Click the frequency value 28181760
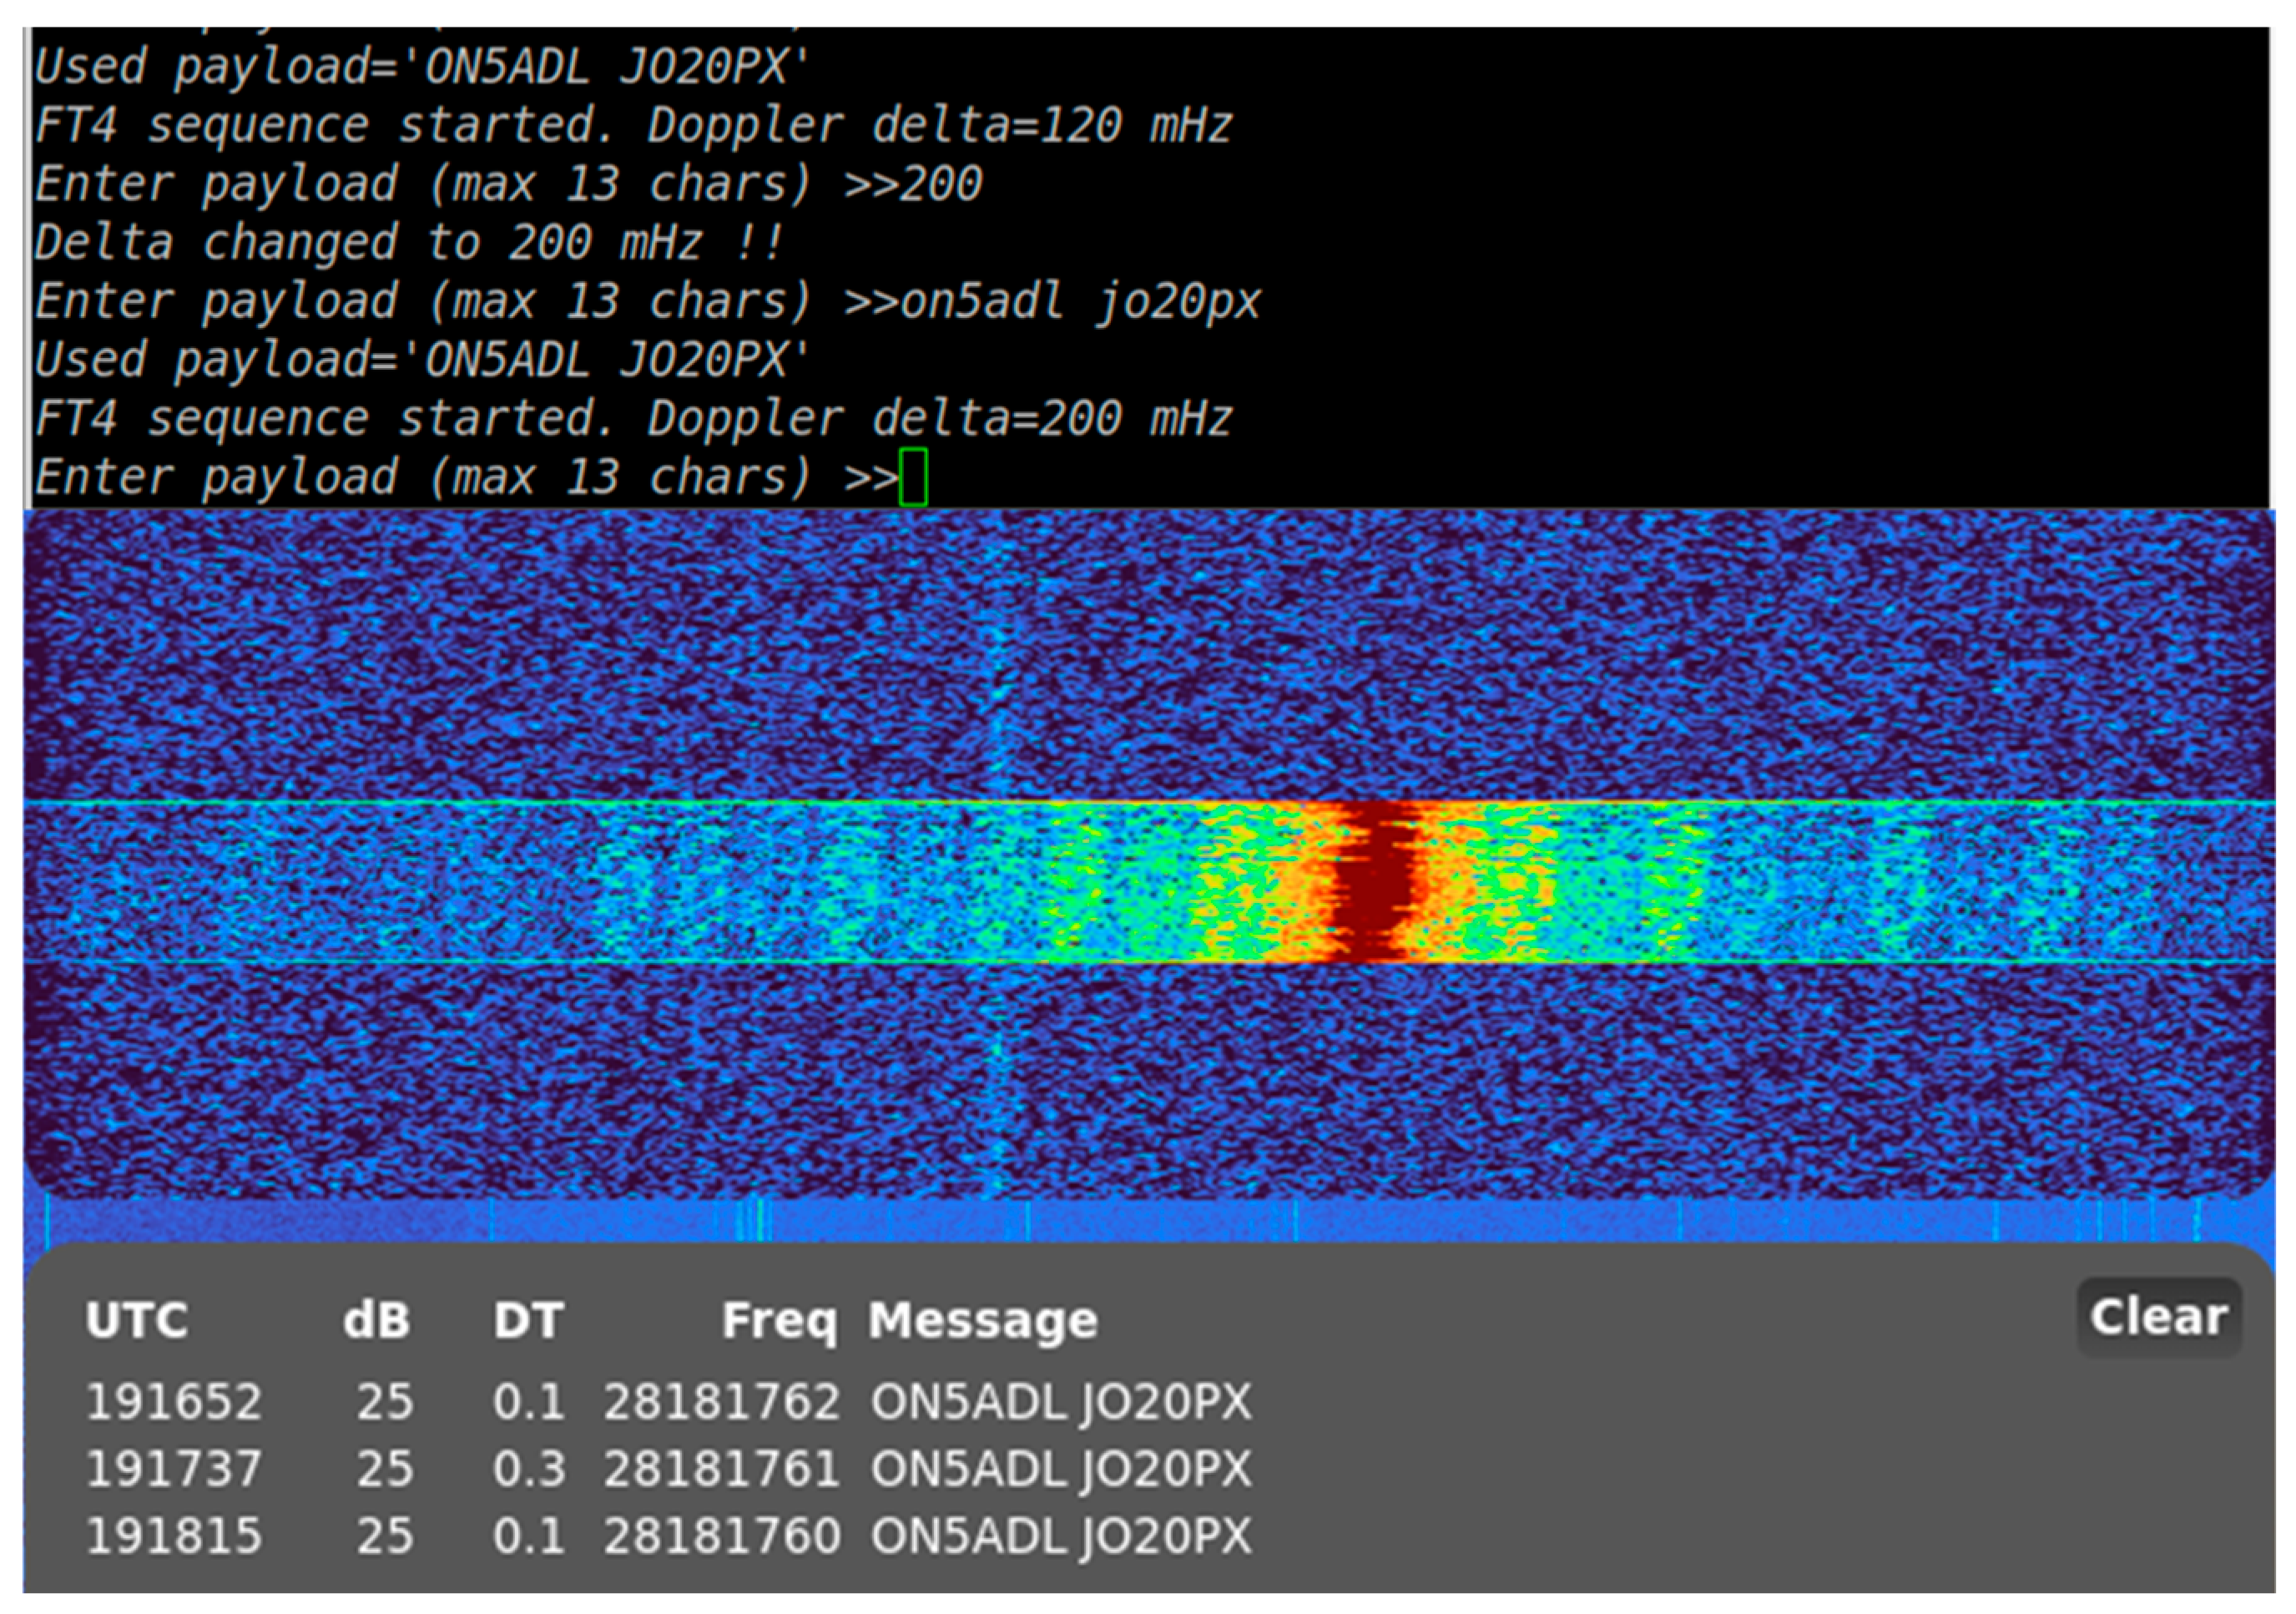Image resolution: width=2296 pixels, height=1614 pixels. 721,1536
